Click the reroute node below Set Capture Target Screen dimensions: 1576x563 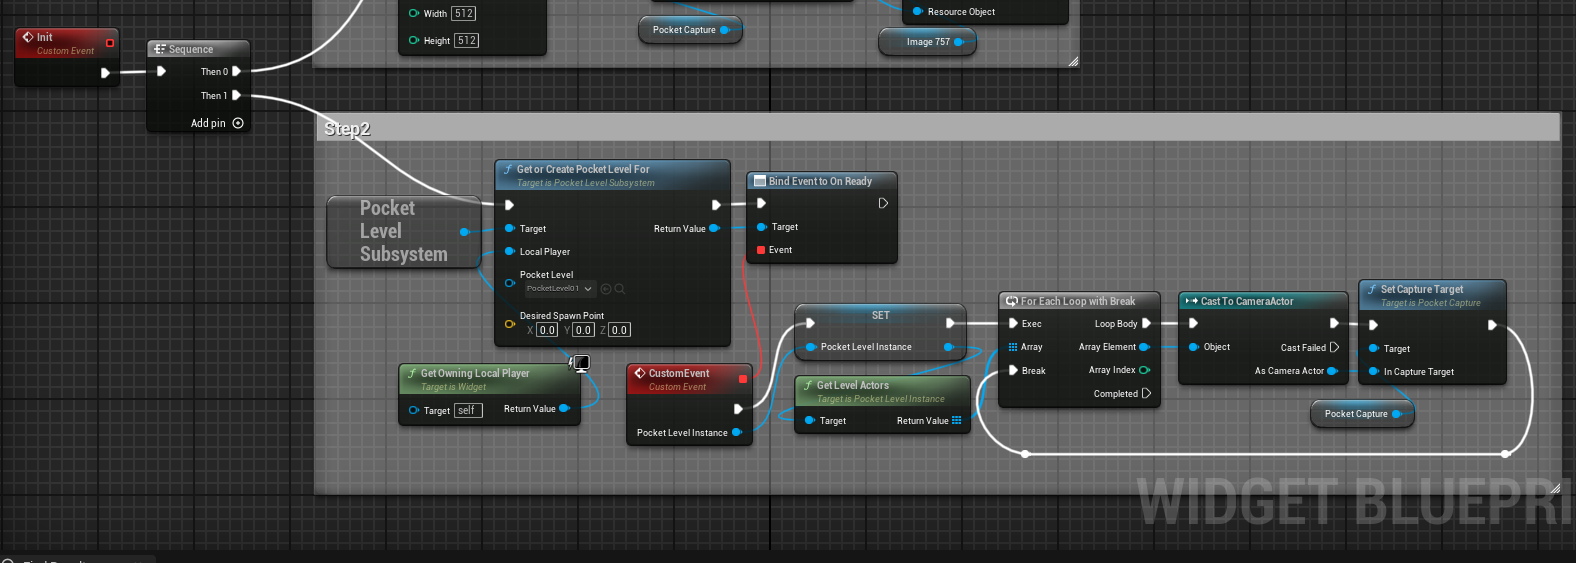(1506, 454)
